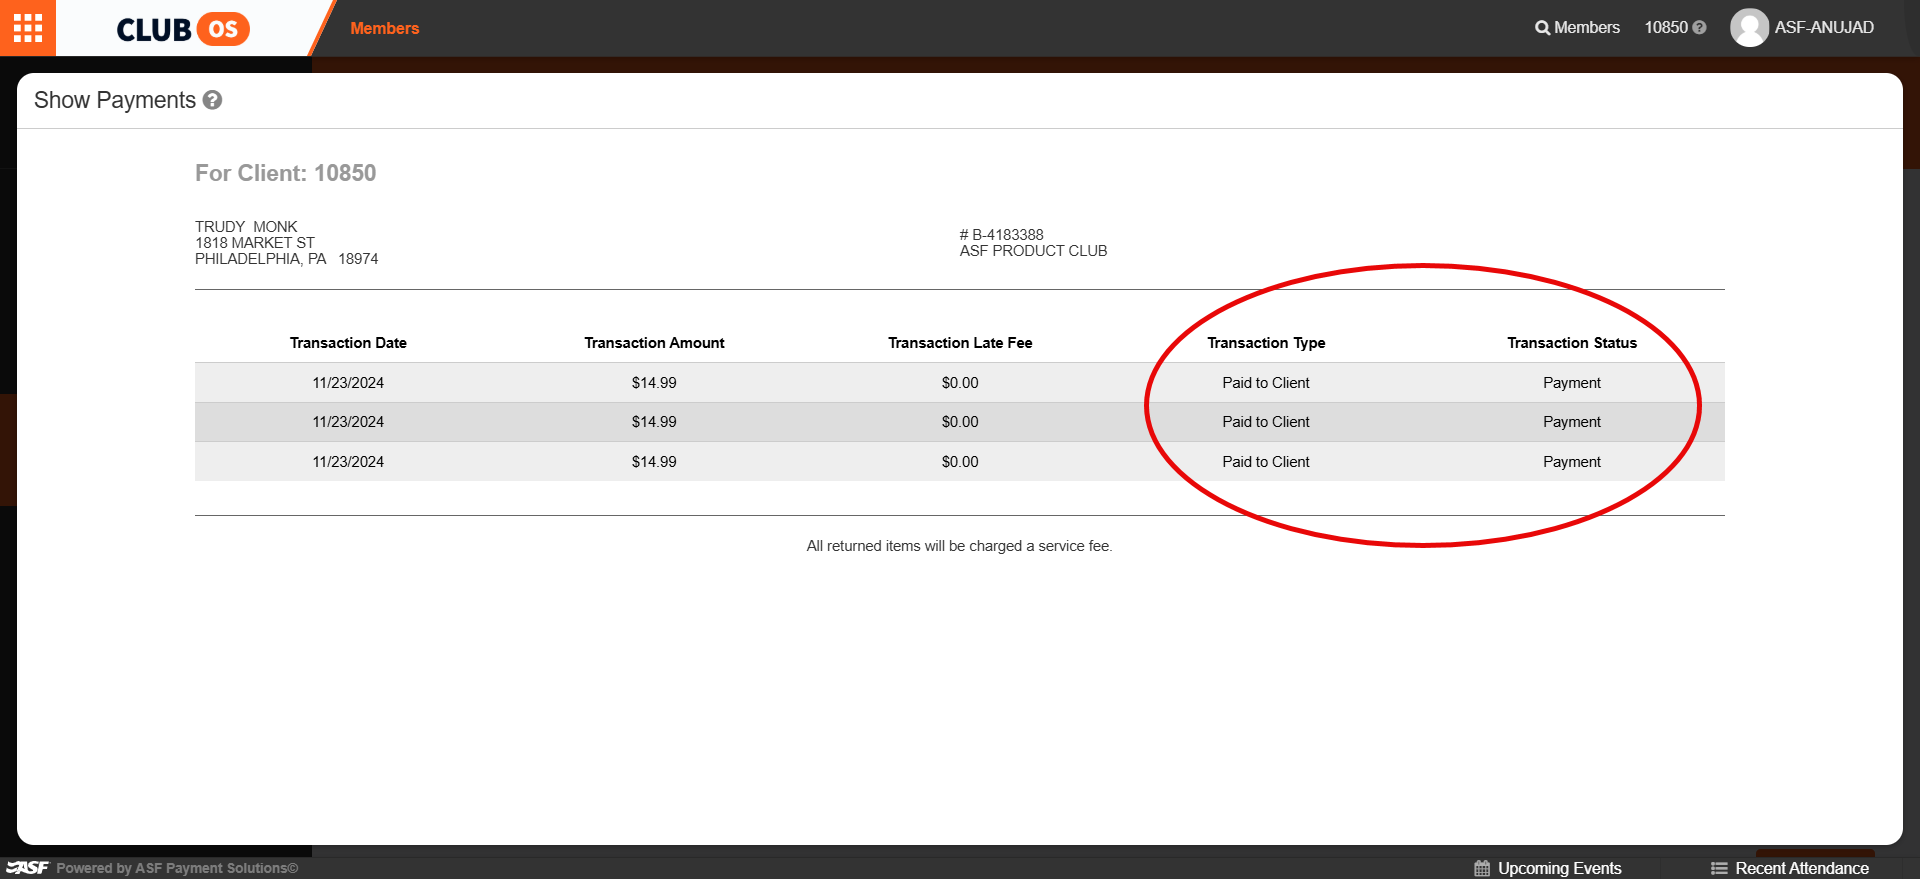Viewport: 1920px width, 879px height.
Task: Click help icon beside 10850
Action: pyautogui.click(x=1699, y=28)
